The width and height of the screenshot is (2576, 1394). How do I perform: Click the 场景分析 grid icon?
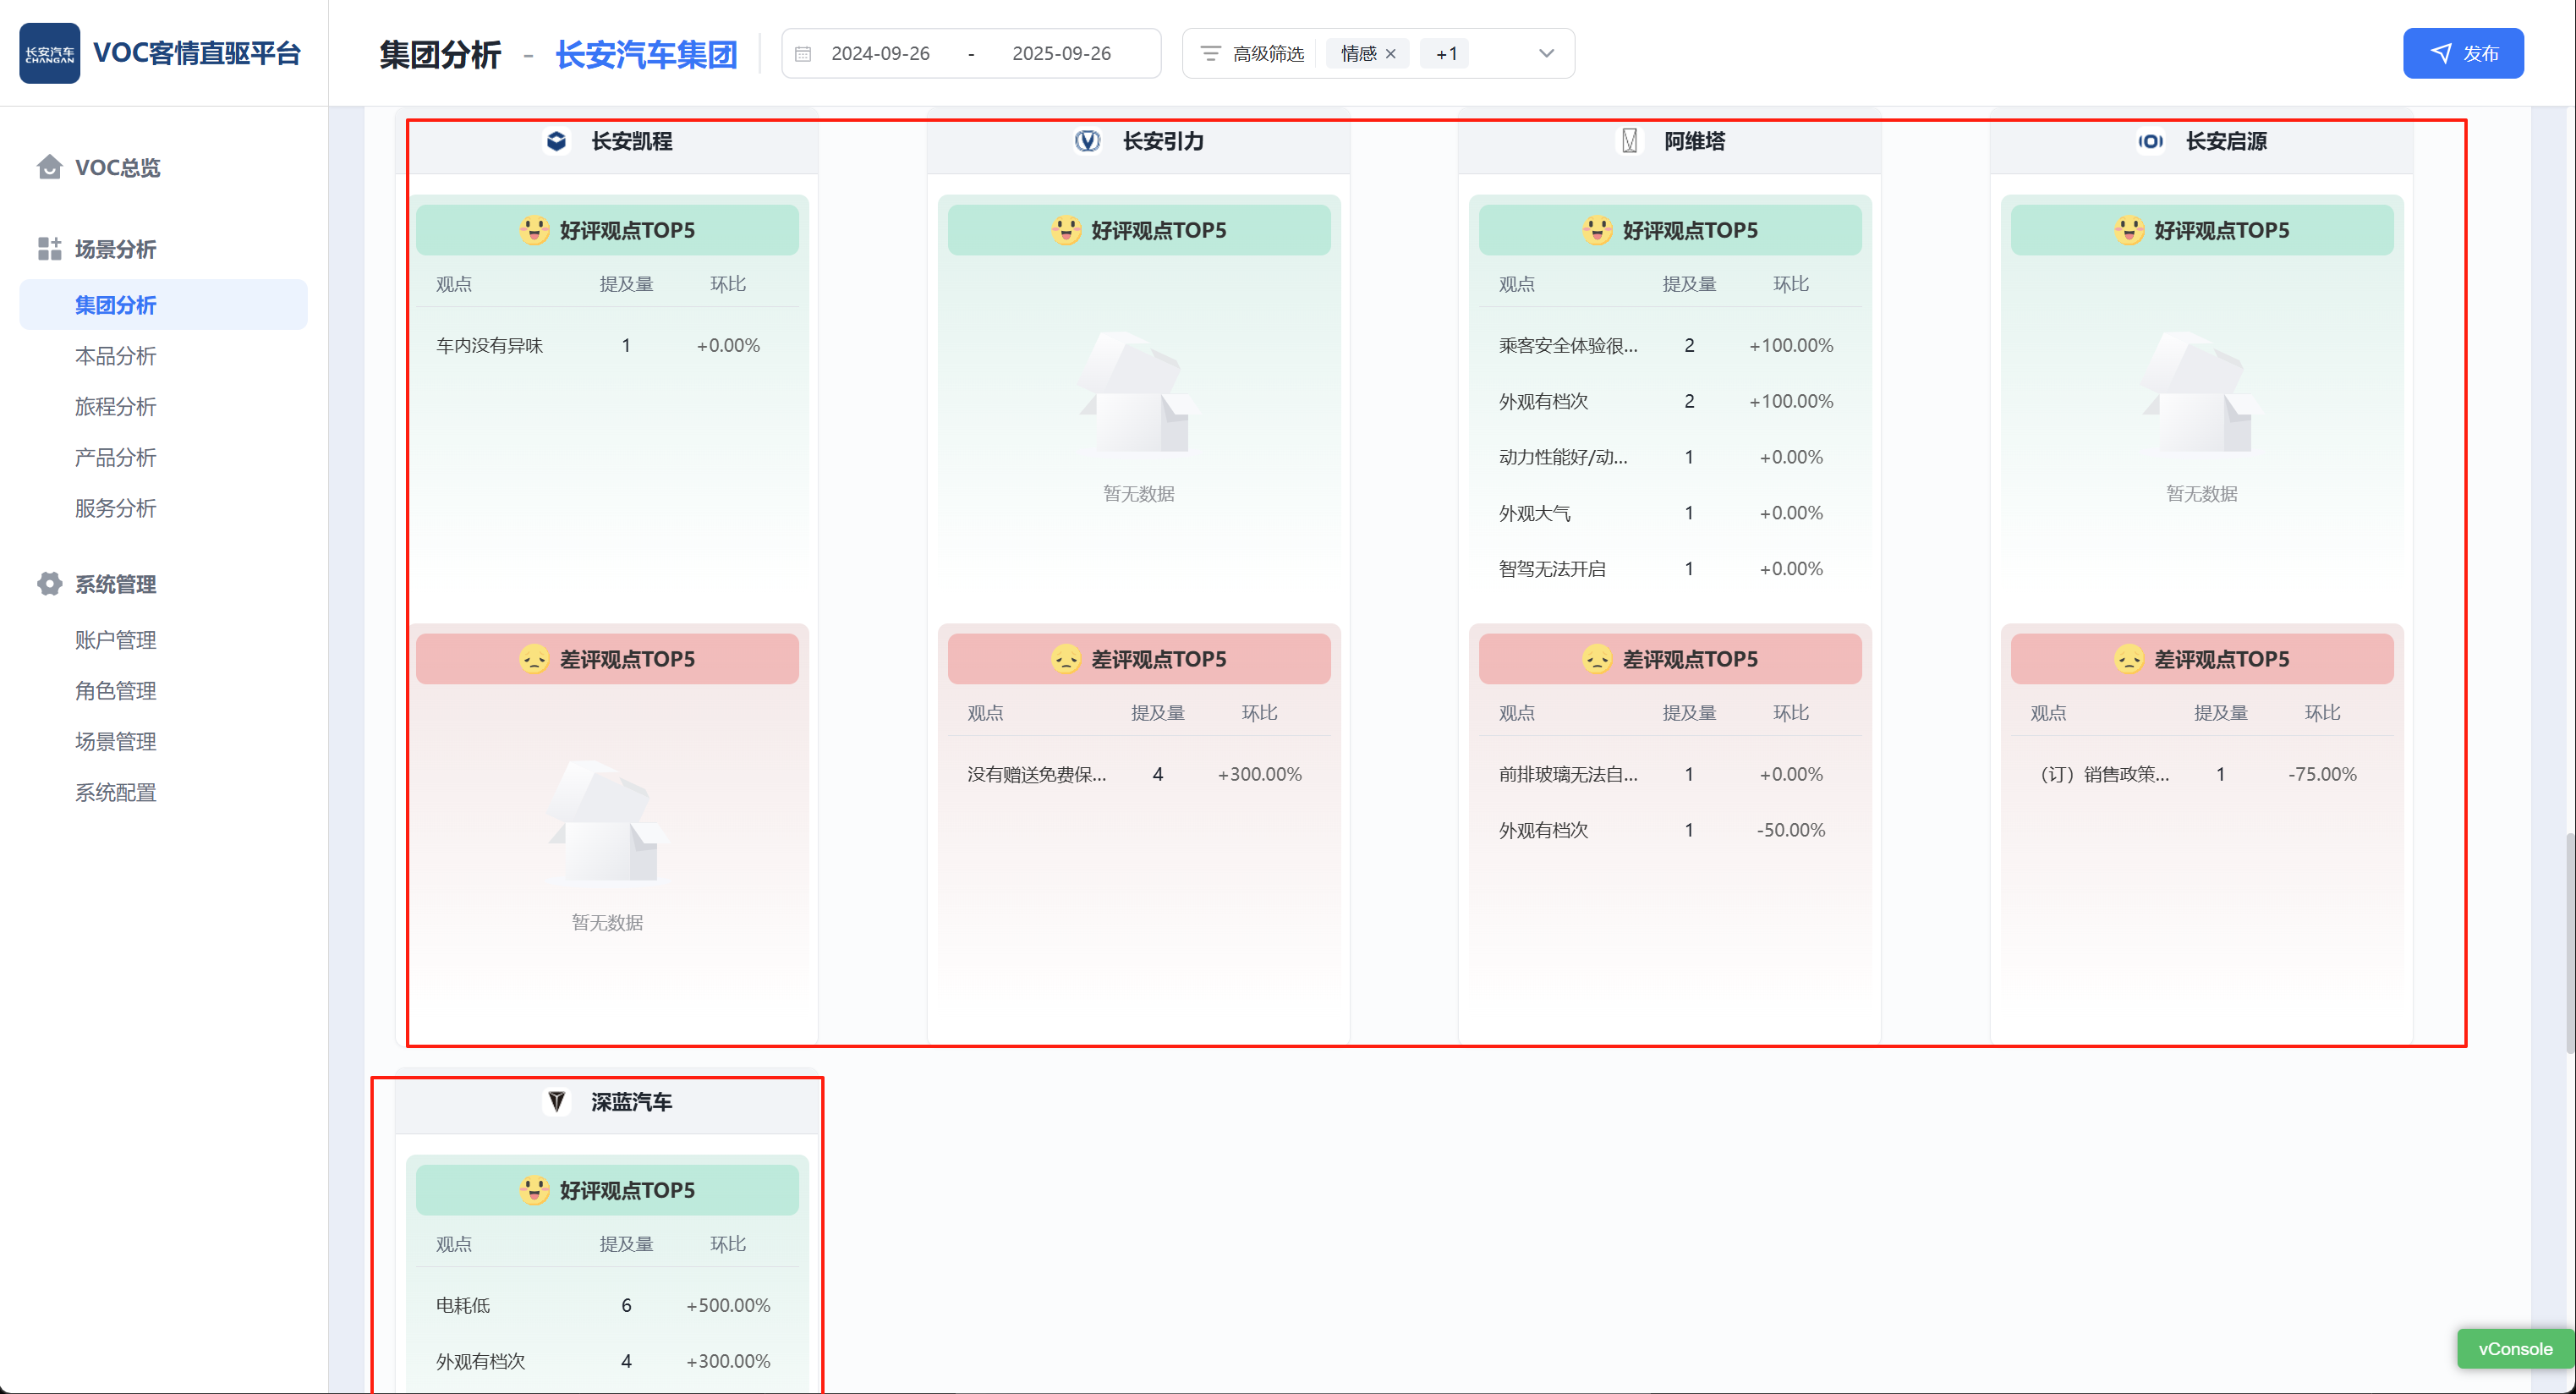click(49, 249)
